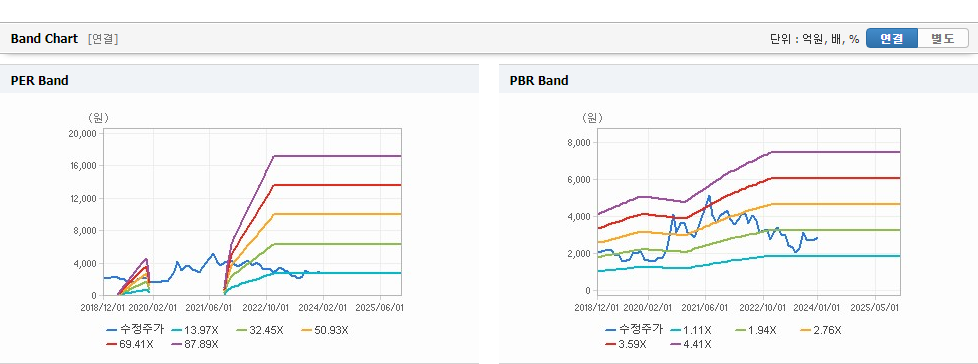Click the 2025/06/01 date in PER chart
This screenshot has width=978, height=364.
(x=380, y=307)
